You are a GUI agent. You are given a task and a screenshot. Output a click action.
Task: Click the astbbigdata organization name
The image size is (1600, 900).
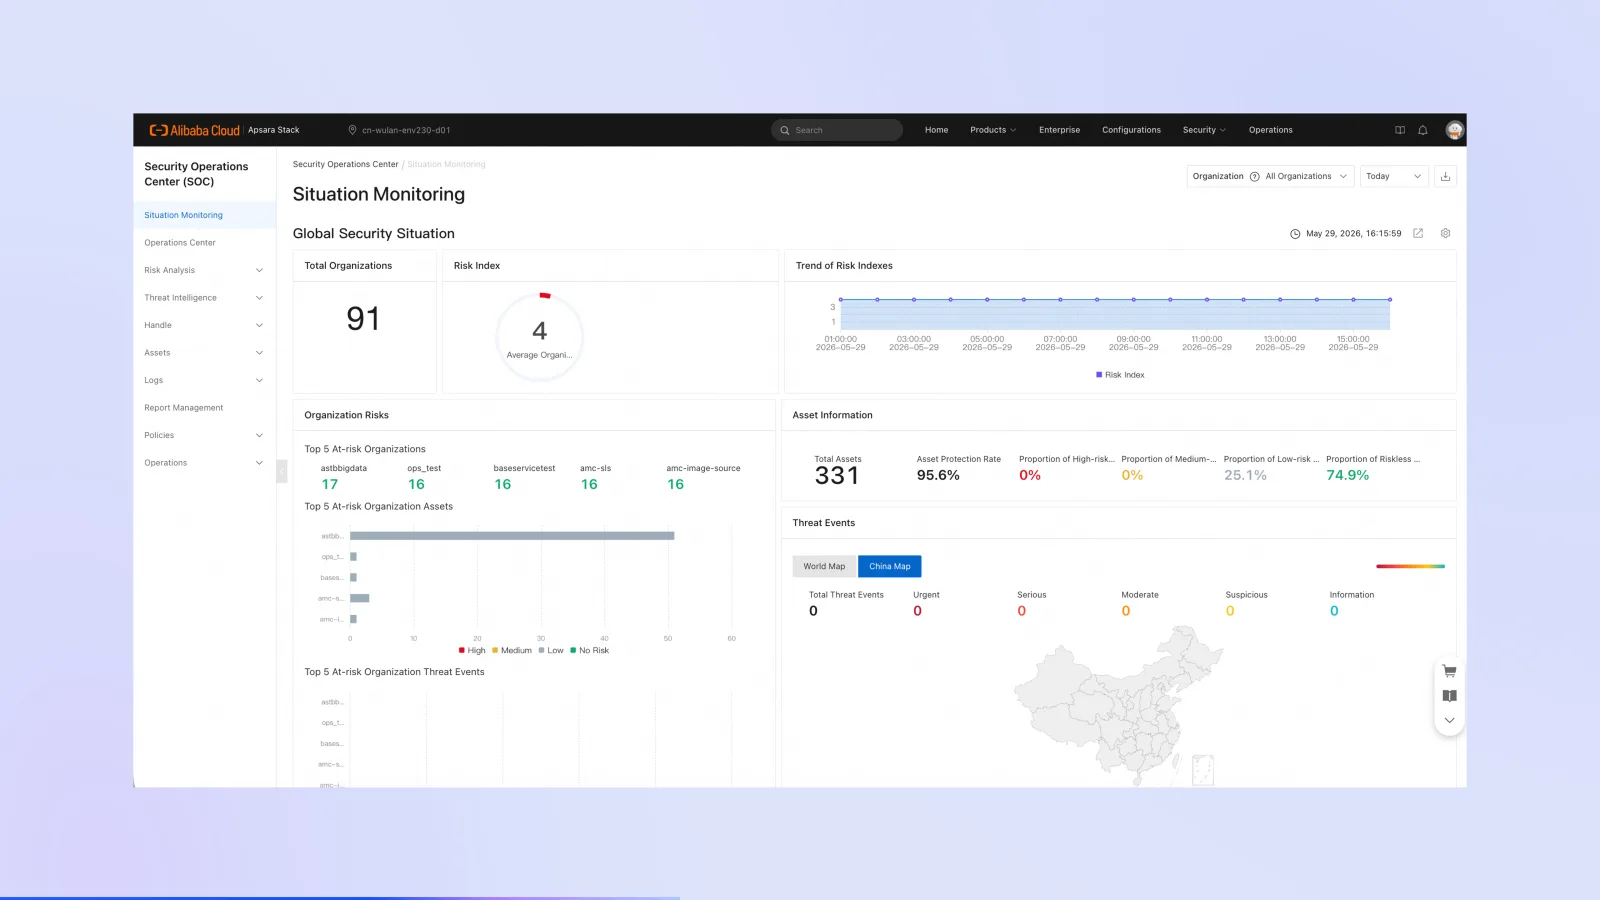pyautogui.click(x=343, y=468)
